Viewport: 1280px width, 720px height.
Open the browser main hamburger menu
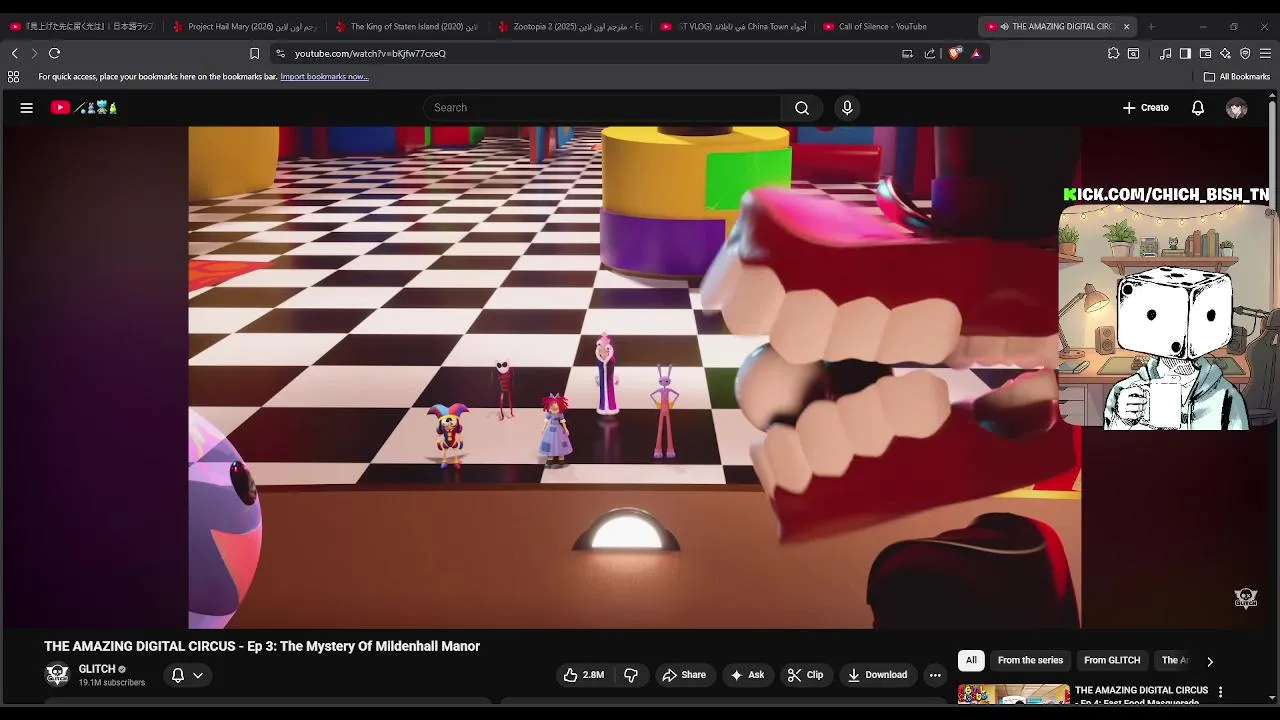(1265, 54)
